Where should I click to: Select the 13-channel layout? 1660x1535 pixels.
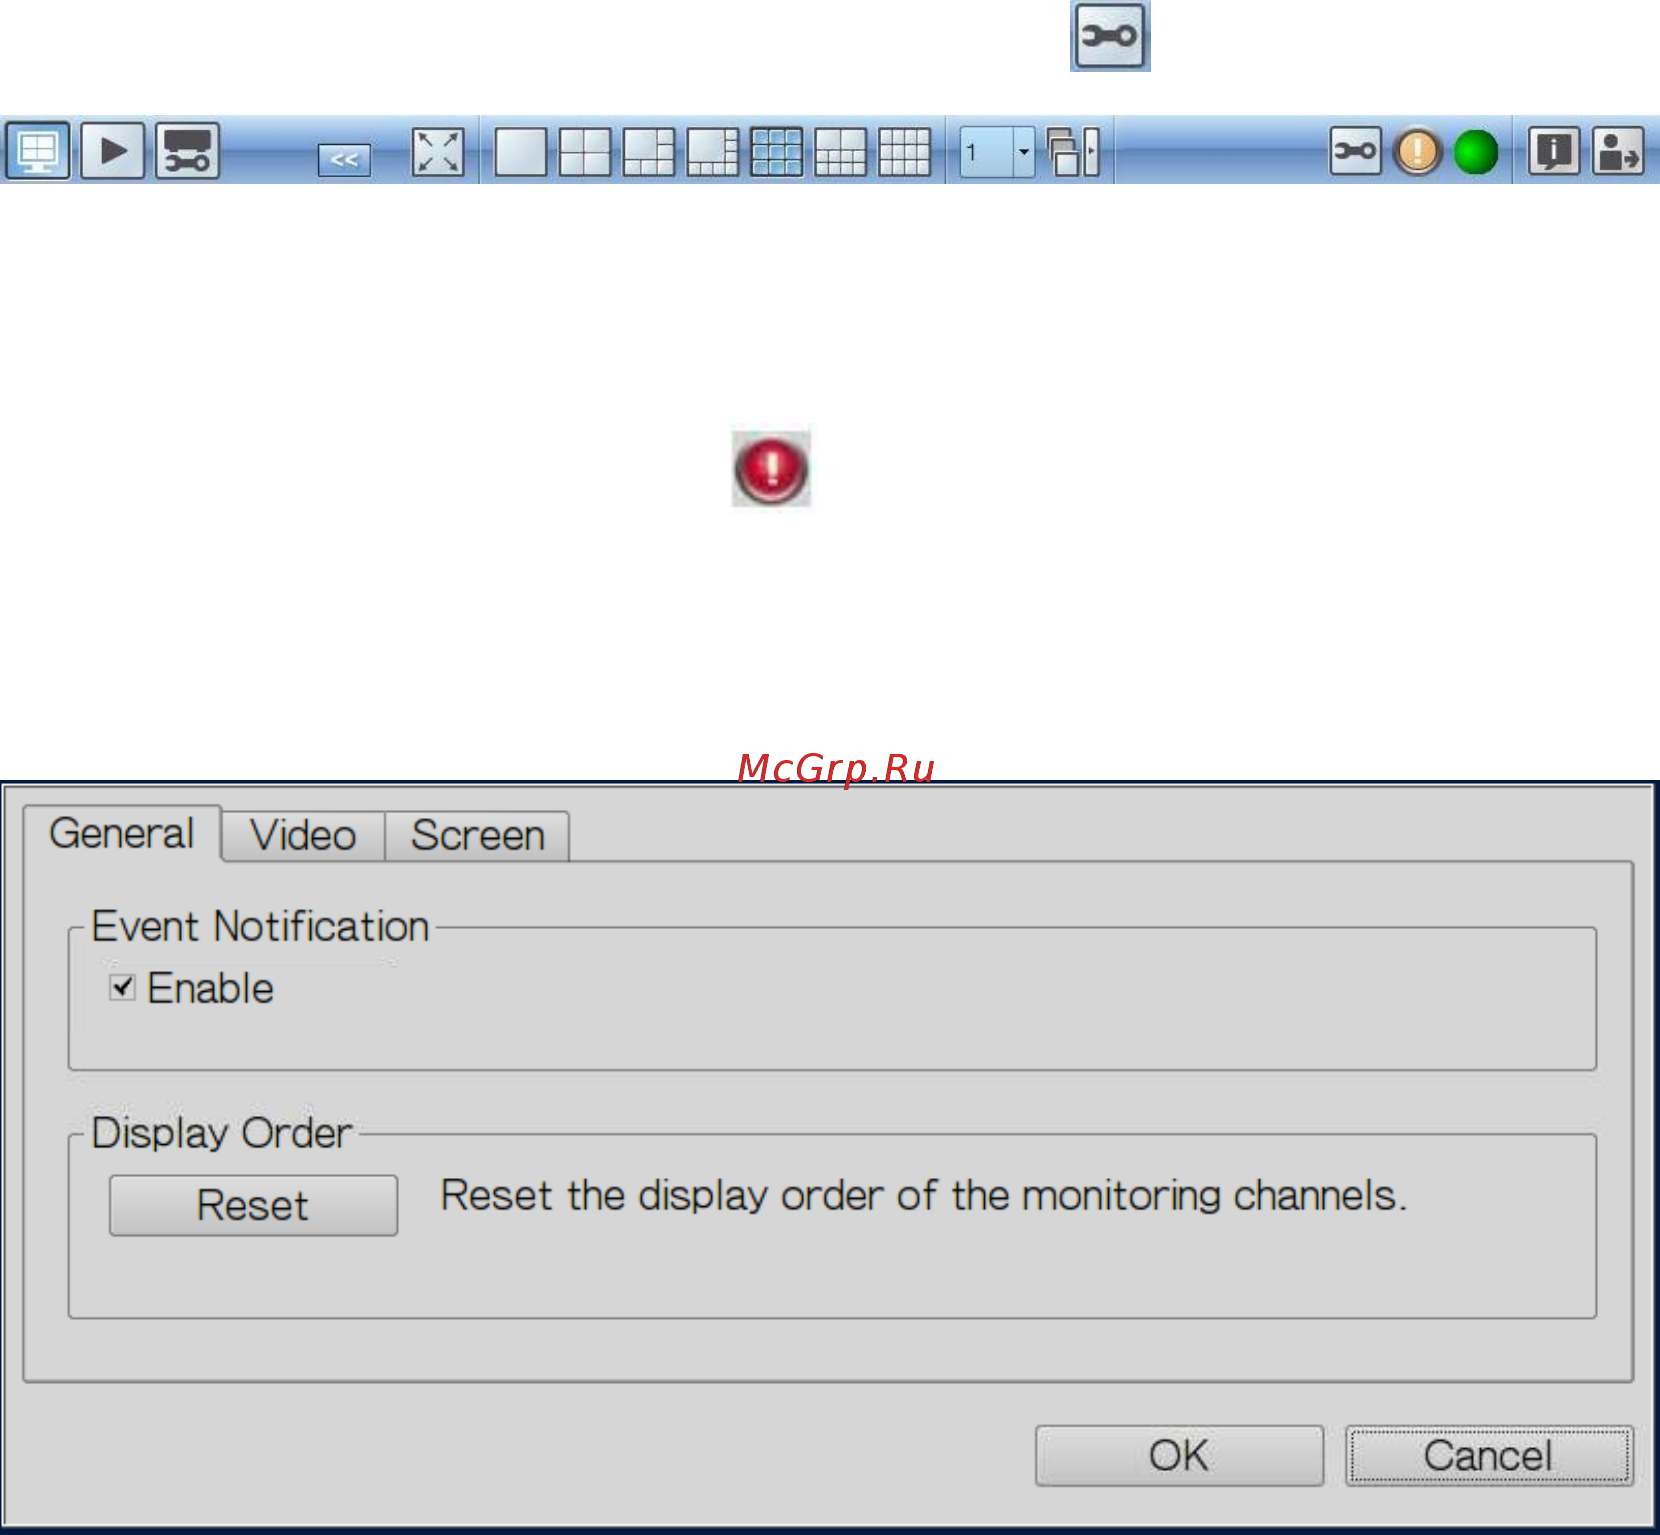pos(840,152)
